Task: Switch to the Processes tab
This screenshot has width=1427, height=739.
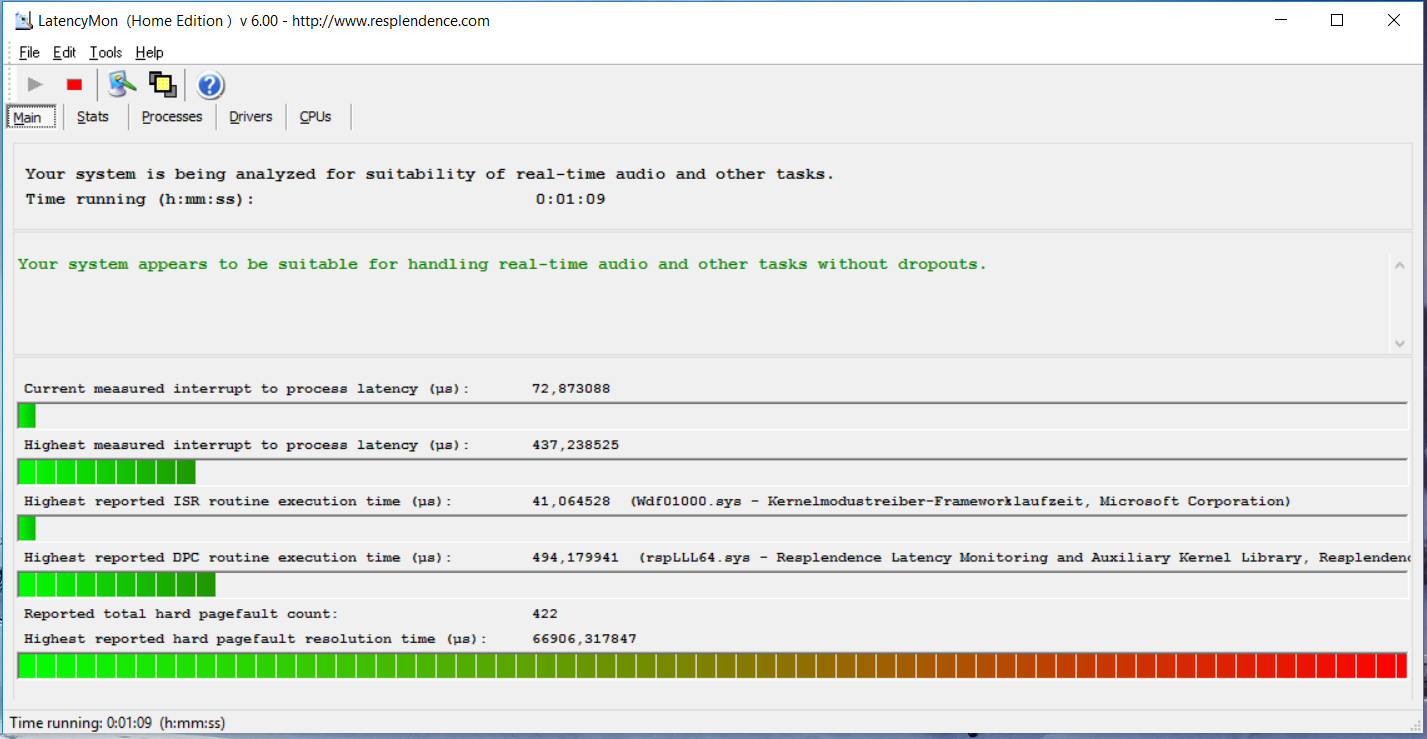Action: click(172, 117)
